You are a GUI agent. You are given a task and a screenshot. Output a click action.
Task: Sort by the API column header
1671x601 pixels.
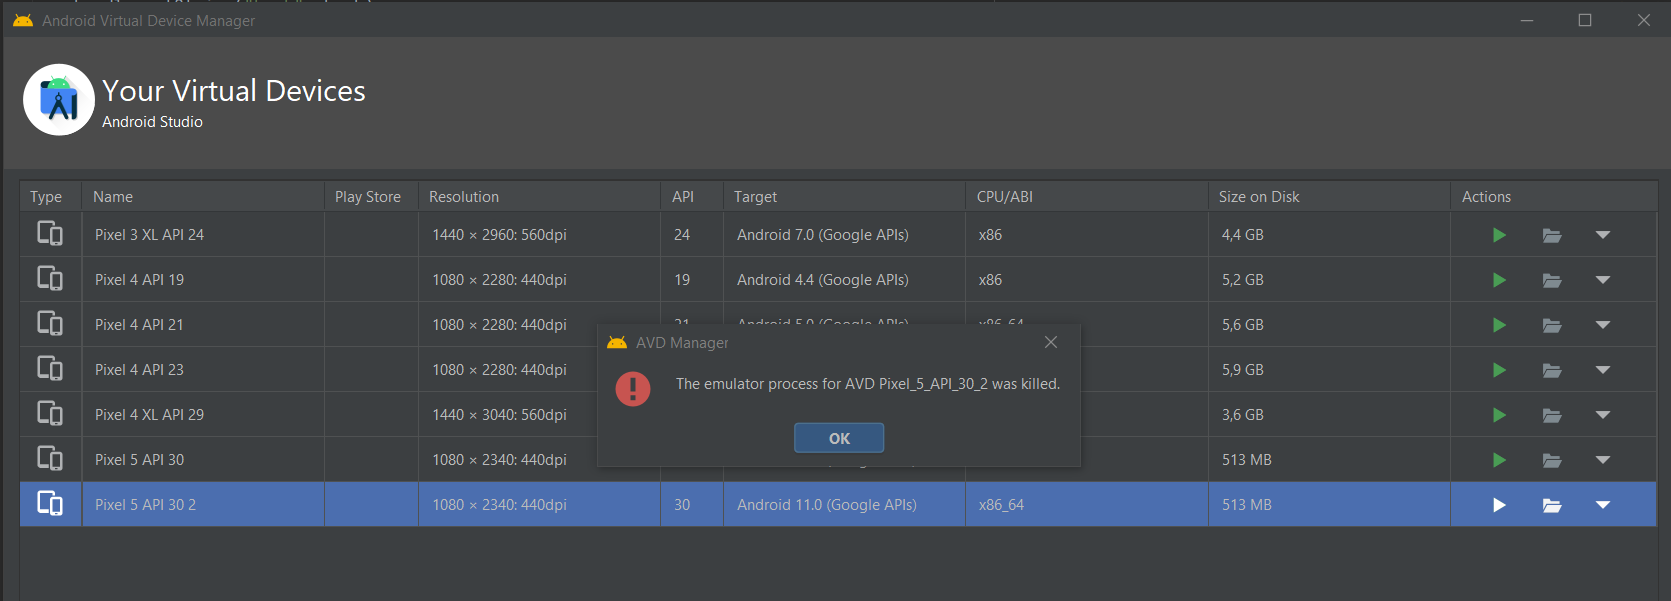tap(692, 197)
